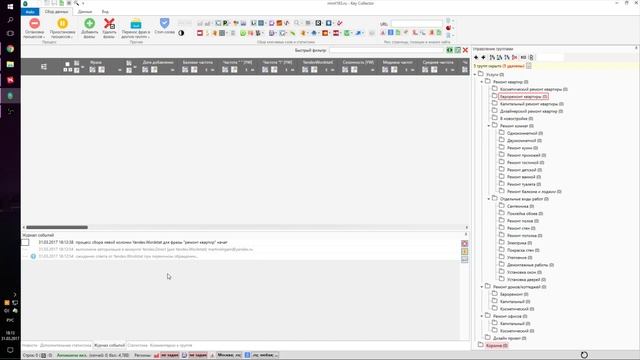Screen dimensions: 640x360
Task: Click the group search field in groups toolbar
Action: [x=549, y=58]
